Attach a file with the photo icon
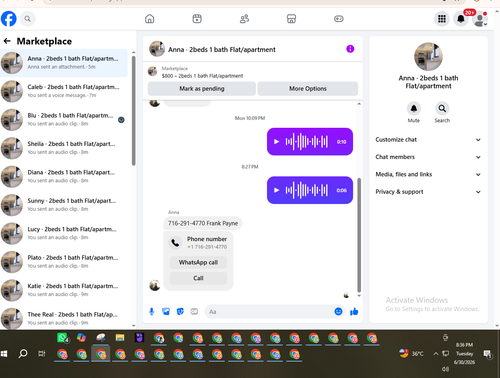The image size is (500, 378). 166,312
